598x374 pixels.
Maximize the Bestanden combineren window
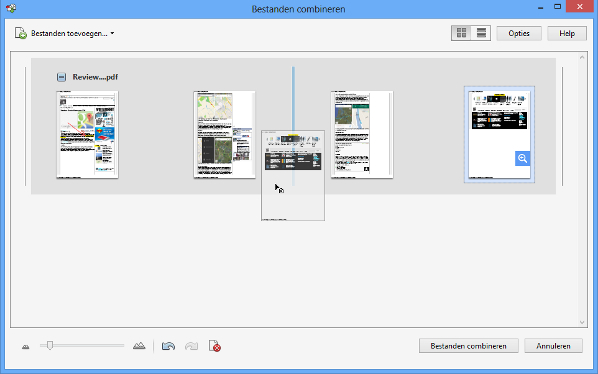pos(558,7)
